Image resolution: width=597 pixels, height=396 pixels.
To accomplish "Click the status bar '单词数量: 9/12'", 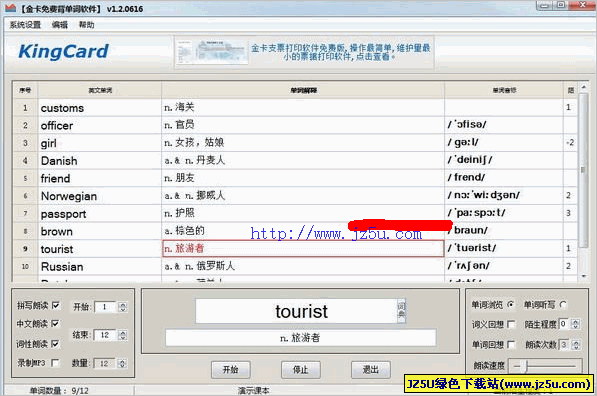I will pos(59,391).
